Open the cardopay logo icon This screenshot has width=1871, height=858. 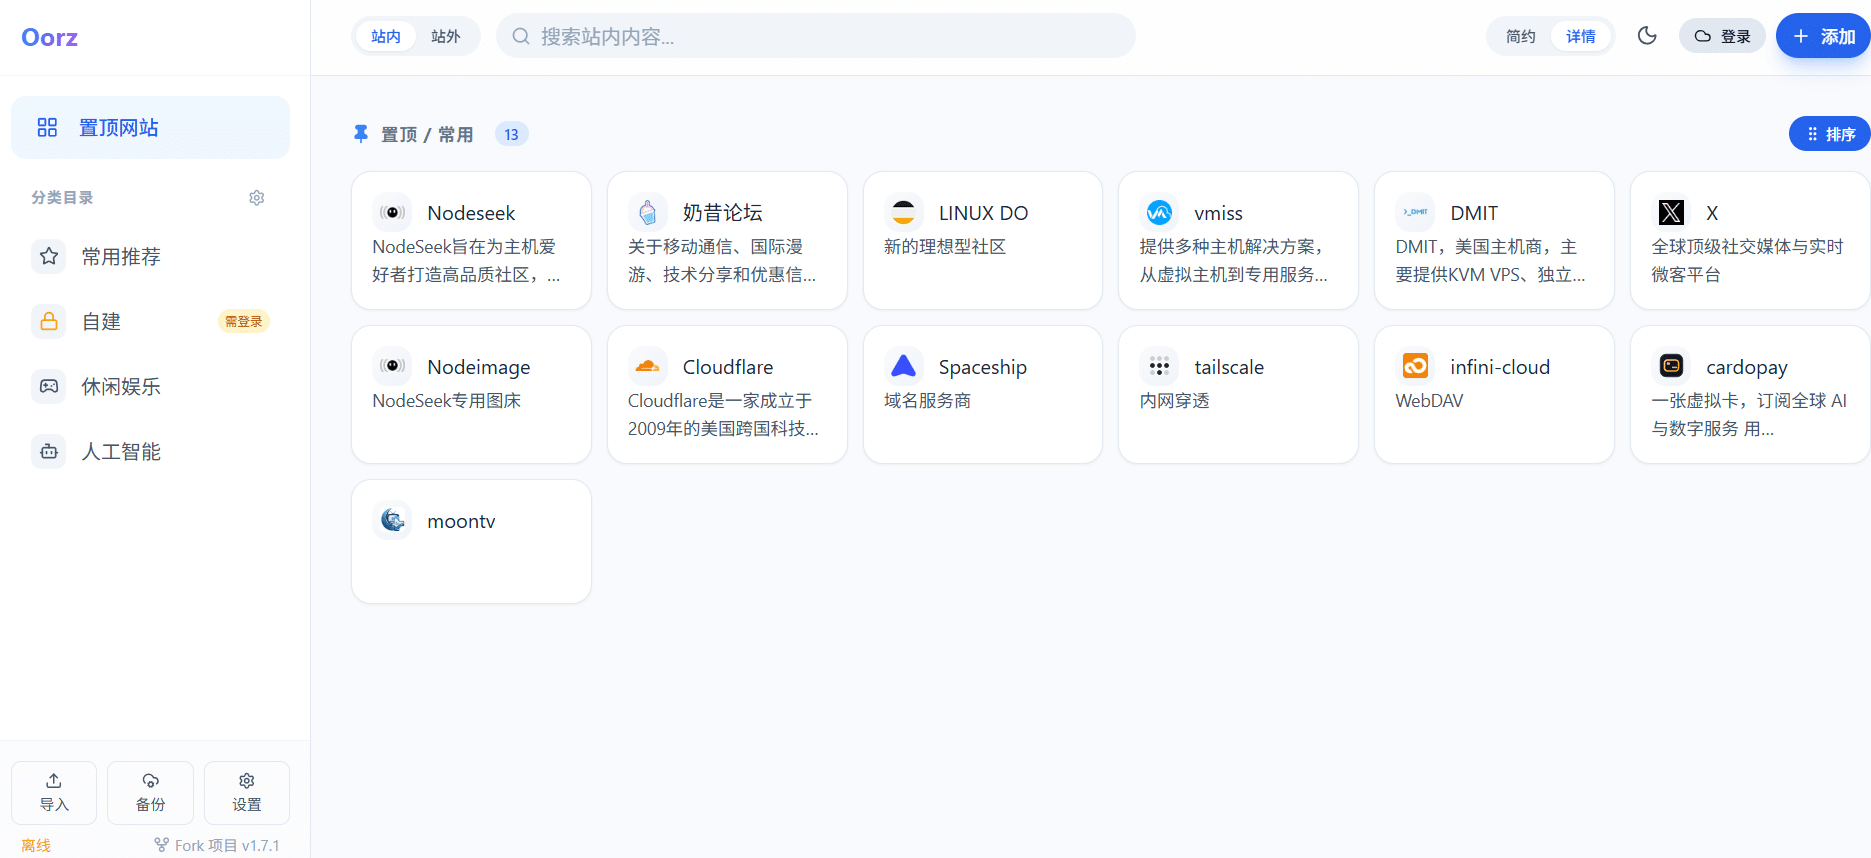pyautogui.click(x=1671, y=366)
